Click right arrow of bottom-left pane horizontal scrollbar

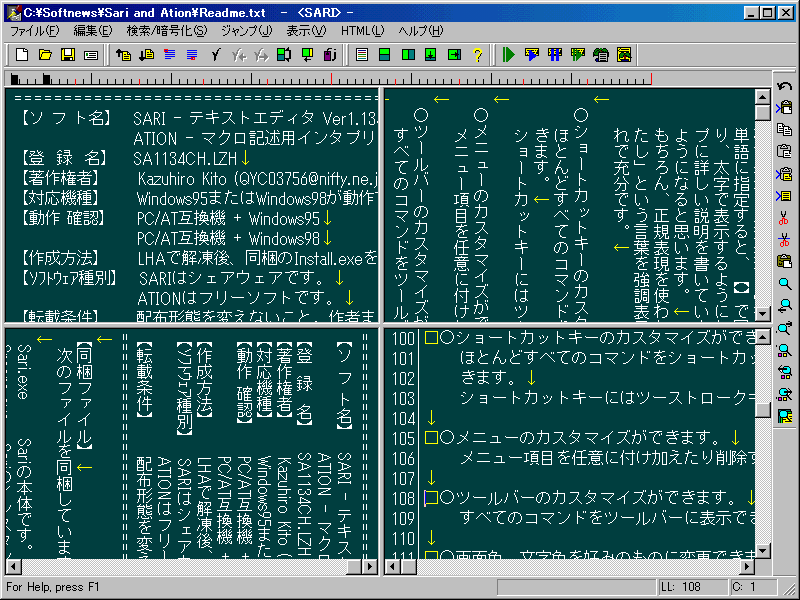(x=370, y=566)
